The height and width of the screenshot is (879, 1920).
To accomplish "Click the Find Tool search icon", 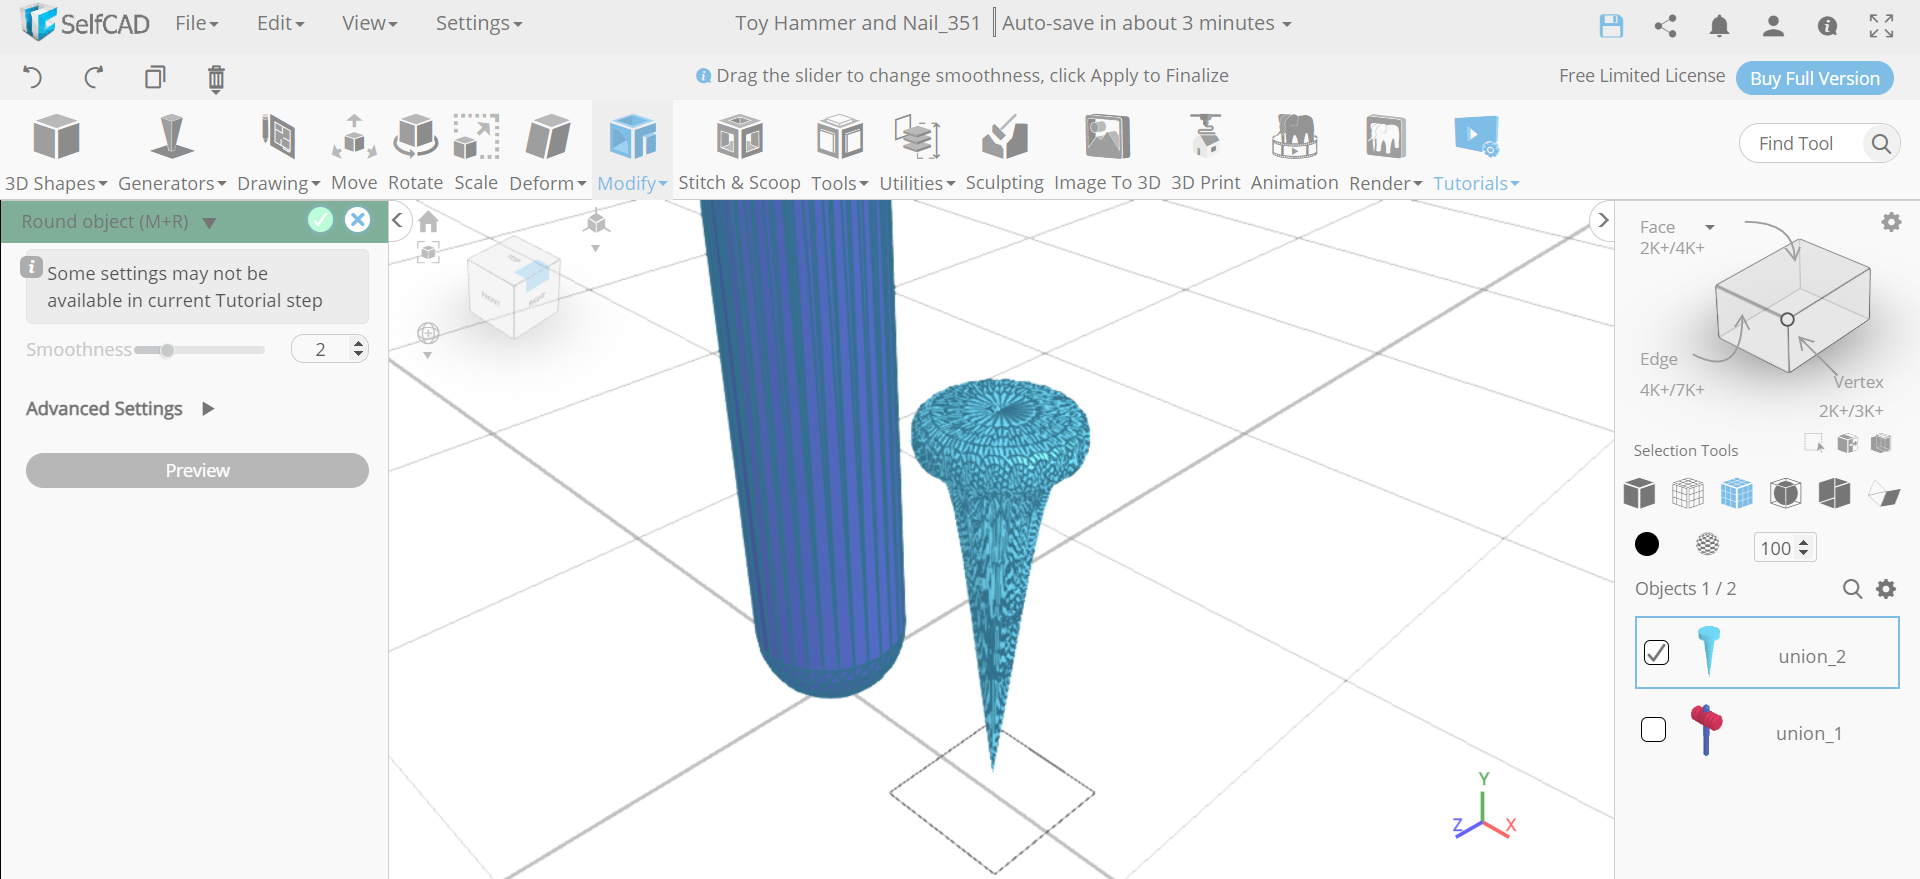I will point(1881,143).
